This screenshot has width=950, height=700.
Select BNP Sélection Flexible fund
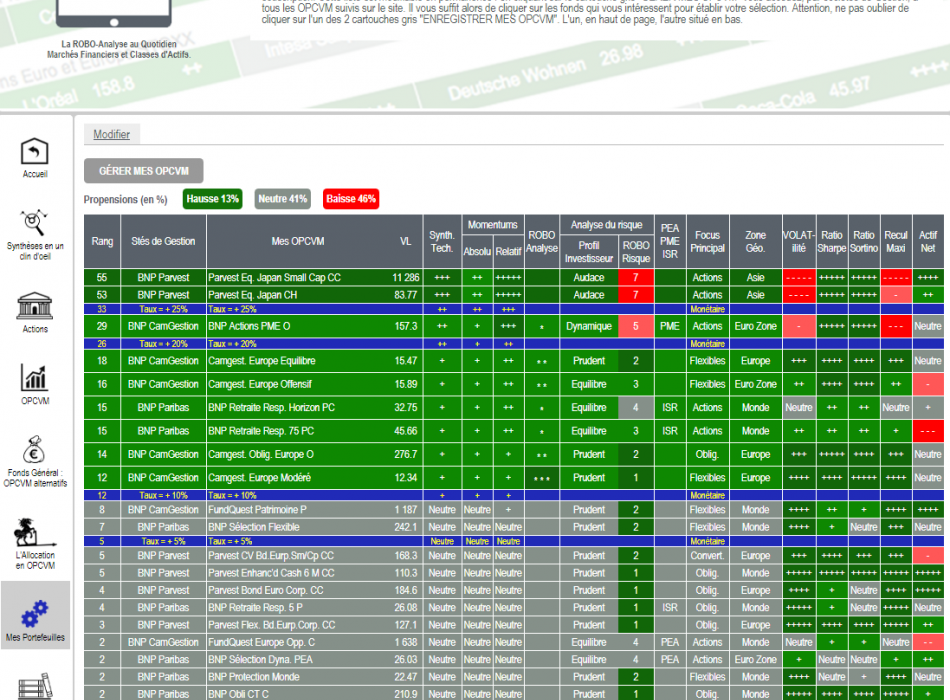click(254, 527)
